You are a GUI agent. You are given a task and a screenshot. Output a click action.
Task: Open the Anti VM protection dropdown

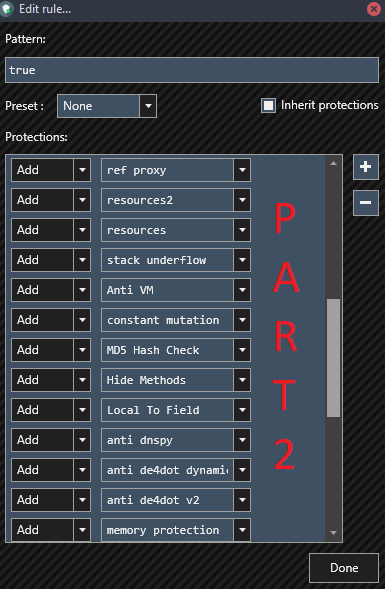[176, 290]
